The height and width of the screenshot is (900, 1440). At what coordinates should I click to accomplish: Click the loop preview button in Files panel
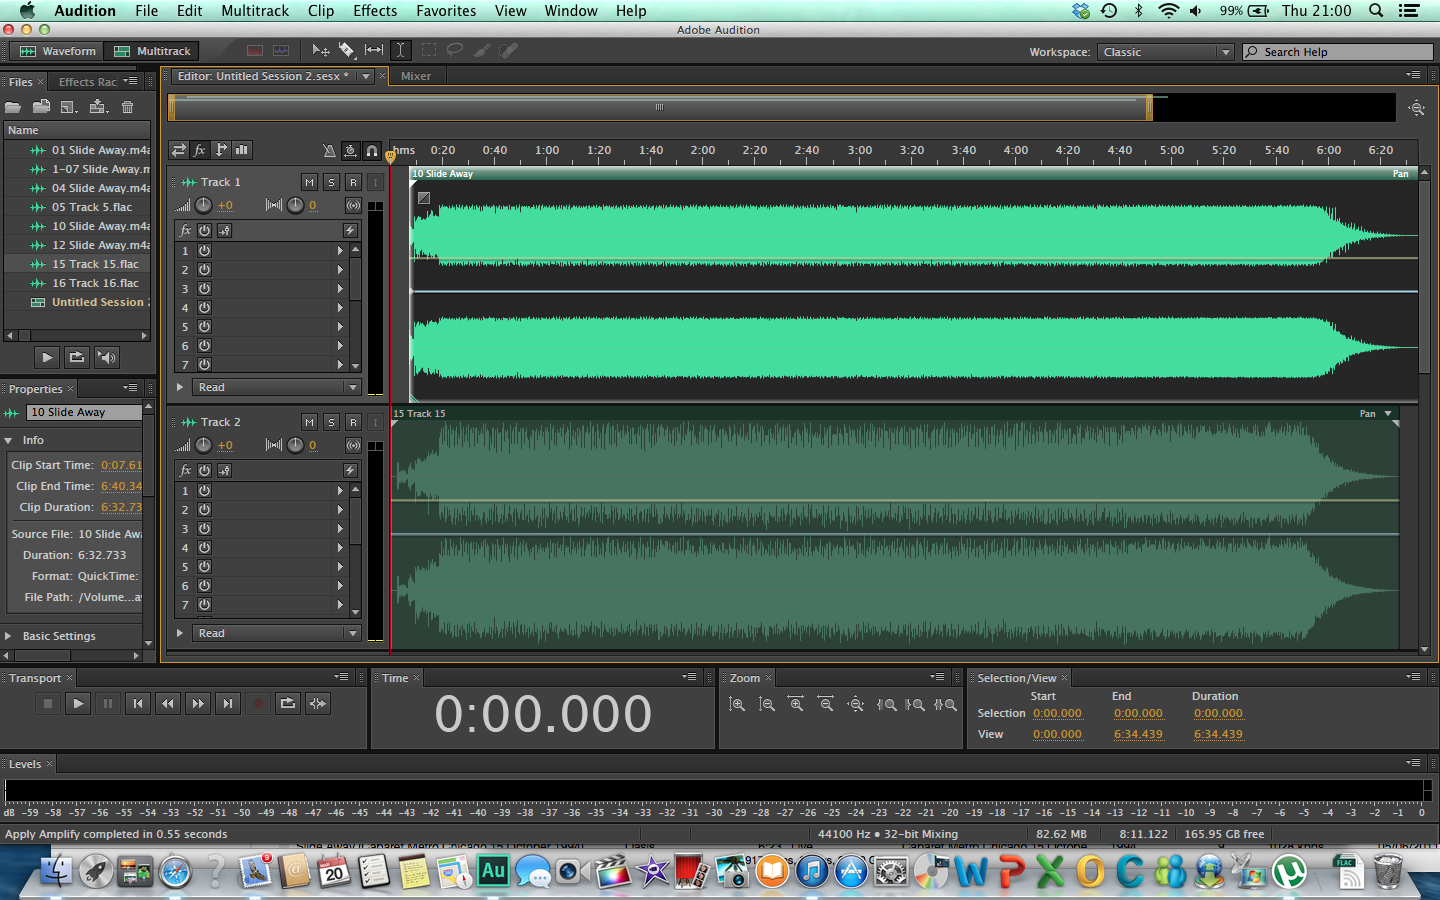click(76, 357)
